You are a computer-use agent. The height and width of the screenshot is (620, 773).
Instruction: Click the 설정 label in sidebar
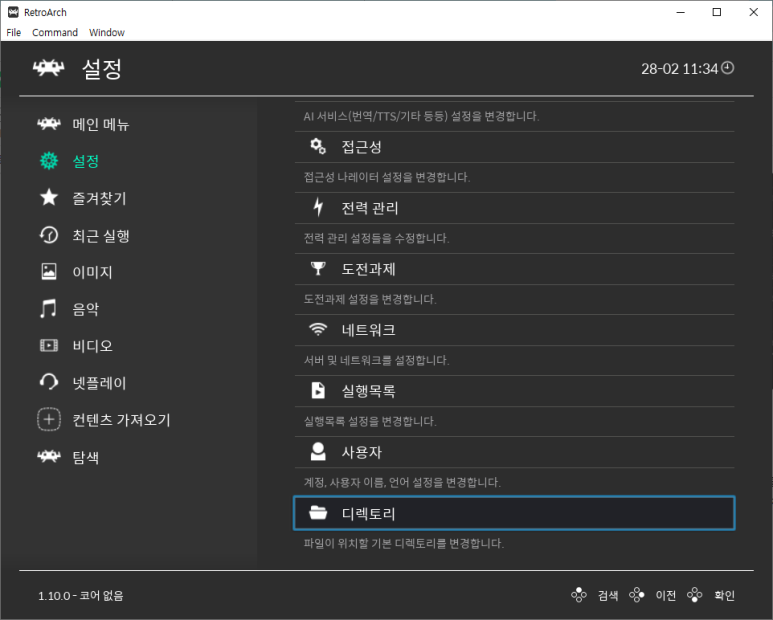click(85, 161)
